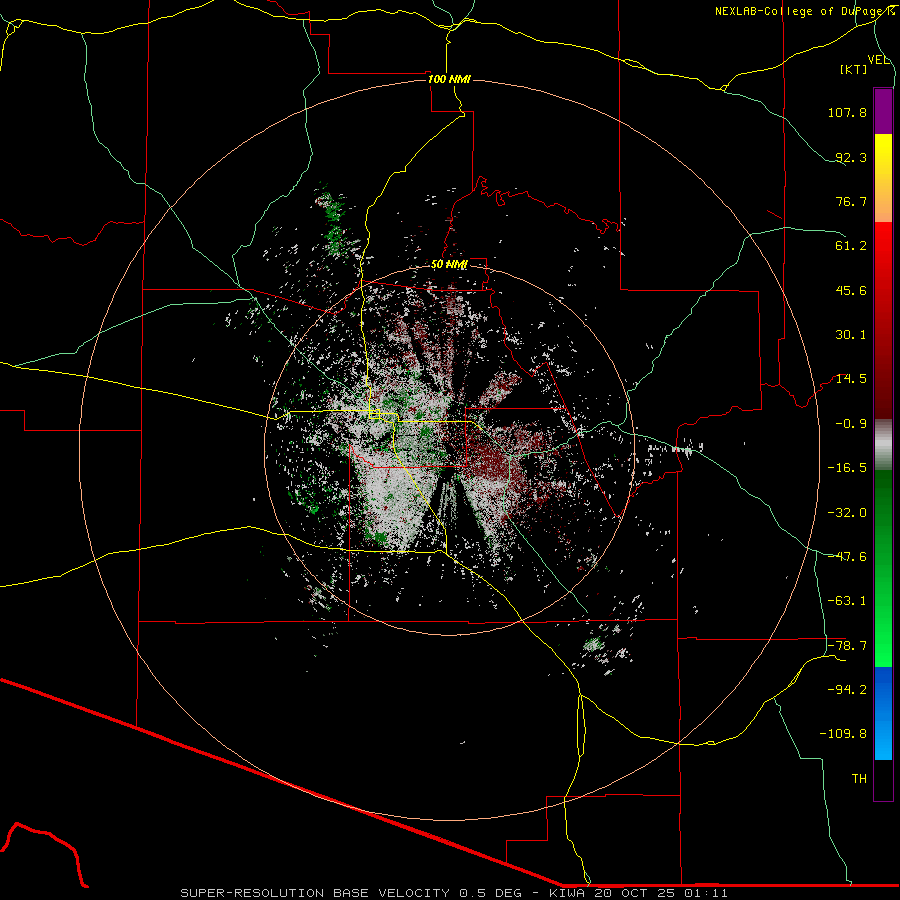Click the -94.2 velocity scale value
The height and width of the screenshot is (900, 900).
click(847, 690)
